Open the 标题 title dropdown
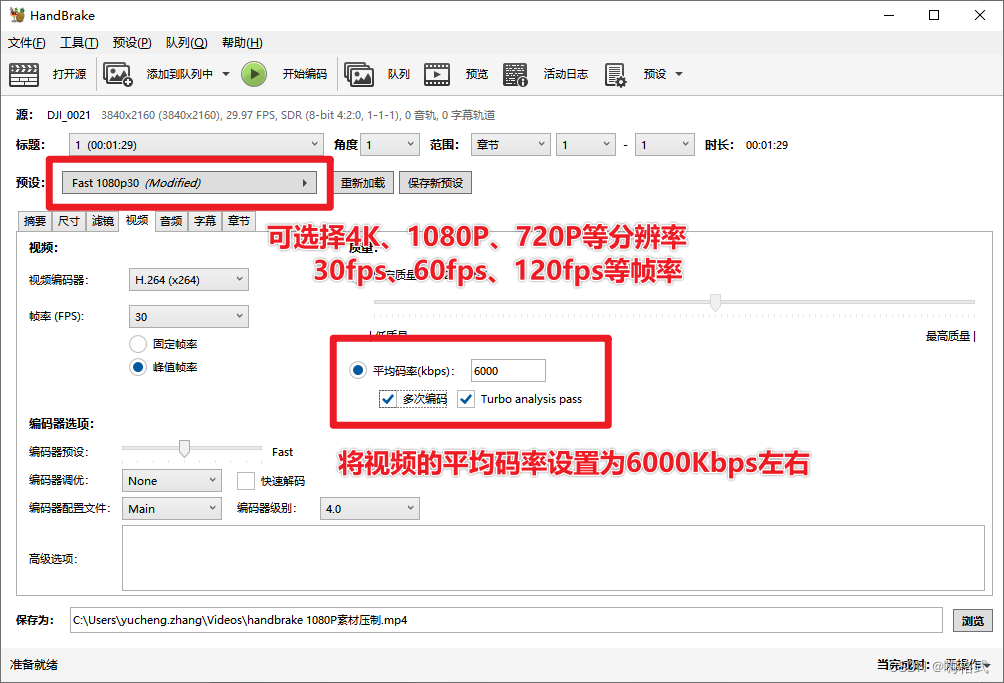1004x683 pixels. pos(196,145)
